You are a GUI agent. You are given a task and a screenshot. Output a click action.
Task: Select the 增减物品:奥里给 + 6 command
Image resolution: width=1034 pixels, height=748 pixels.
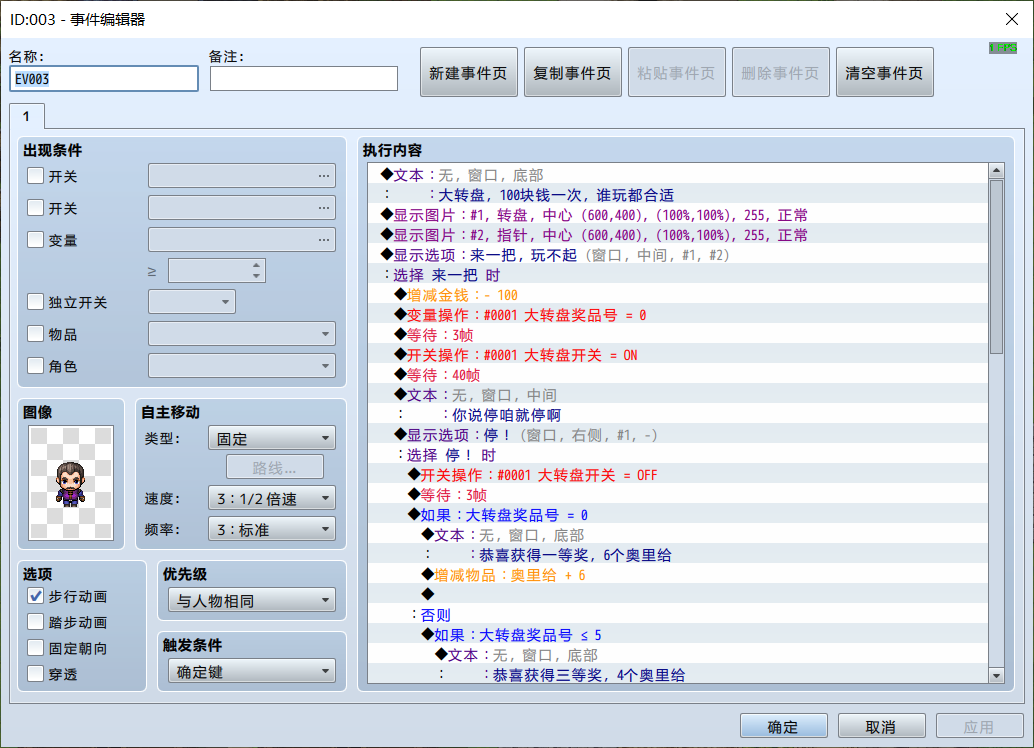click(678, 575)
